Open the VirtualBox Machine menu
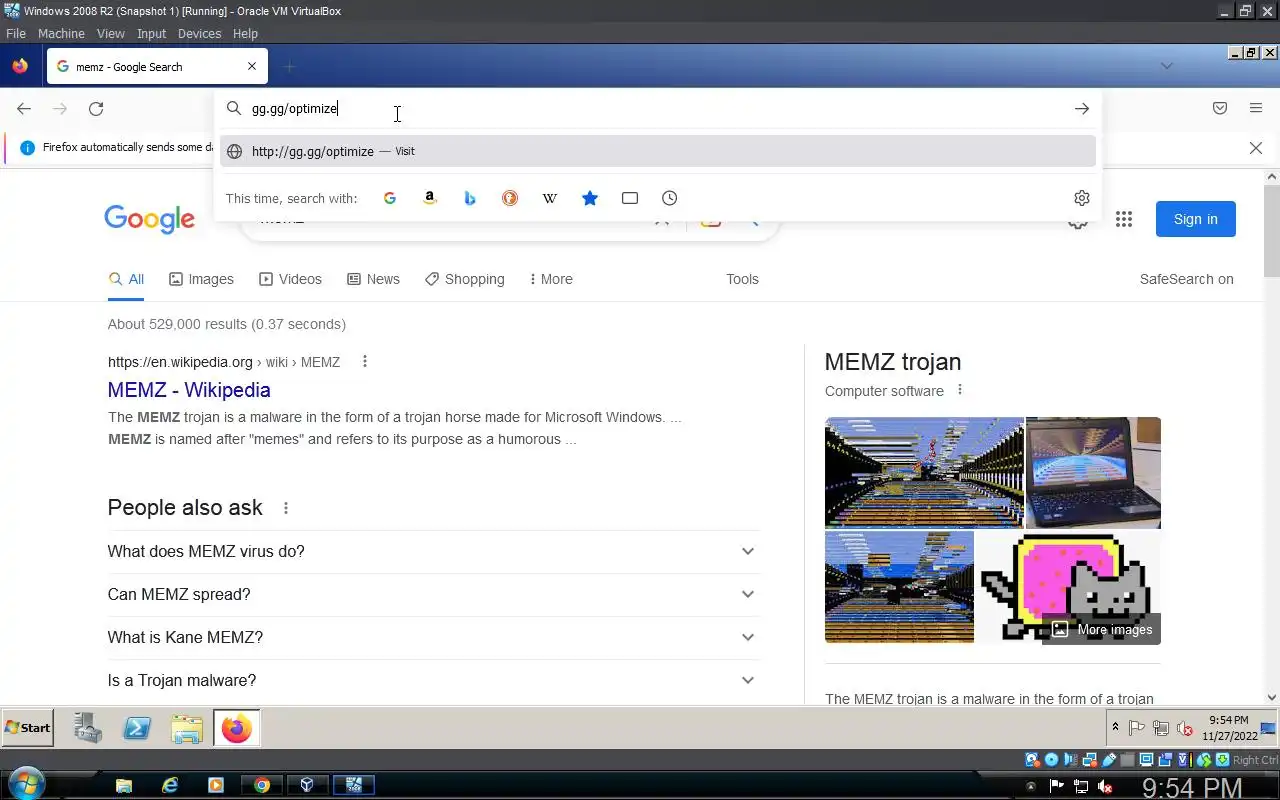The height and width of the screenshot is (800, 1280). [x=61, y=33]
